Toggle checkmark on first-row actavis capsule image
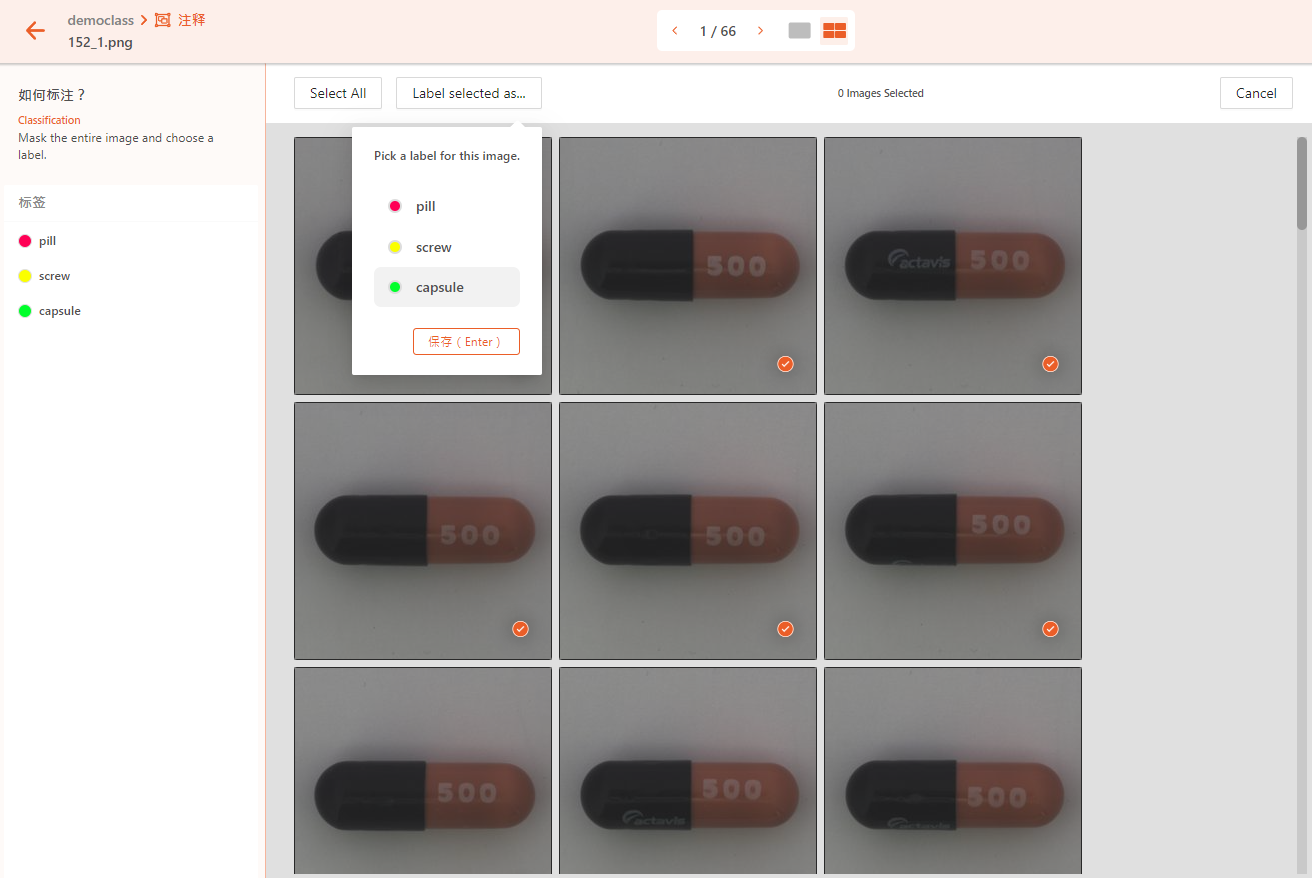The height and width of the screenshot is (878, 1312). click(1050, 364)
